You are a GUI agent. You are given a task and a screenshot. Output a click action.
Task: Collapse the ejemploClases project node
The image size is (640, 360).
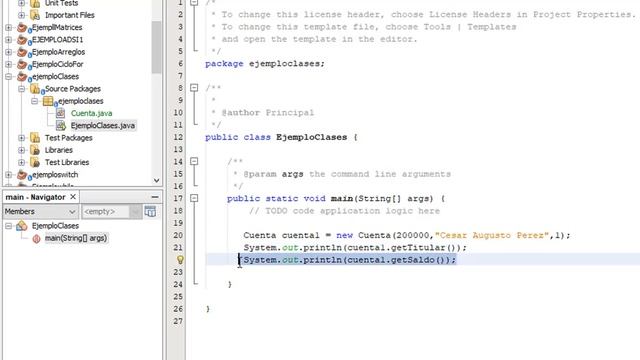tap(9, 77)
